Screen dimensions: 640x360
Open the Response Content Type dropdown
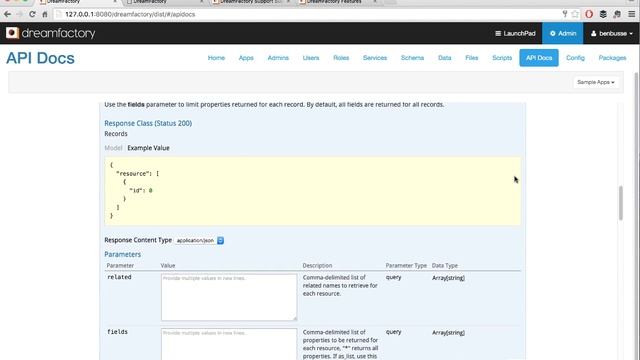200,240
